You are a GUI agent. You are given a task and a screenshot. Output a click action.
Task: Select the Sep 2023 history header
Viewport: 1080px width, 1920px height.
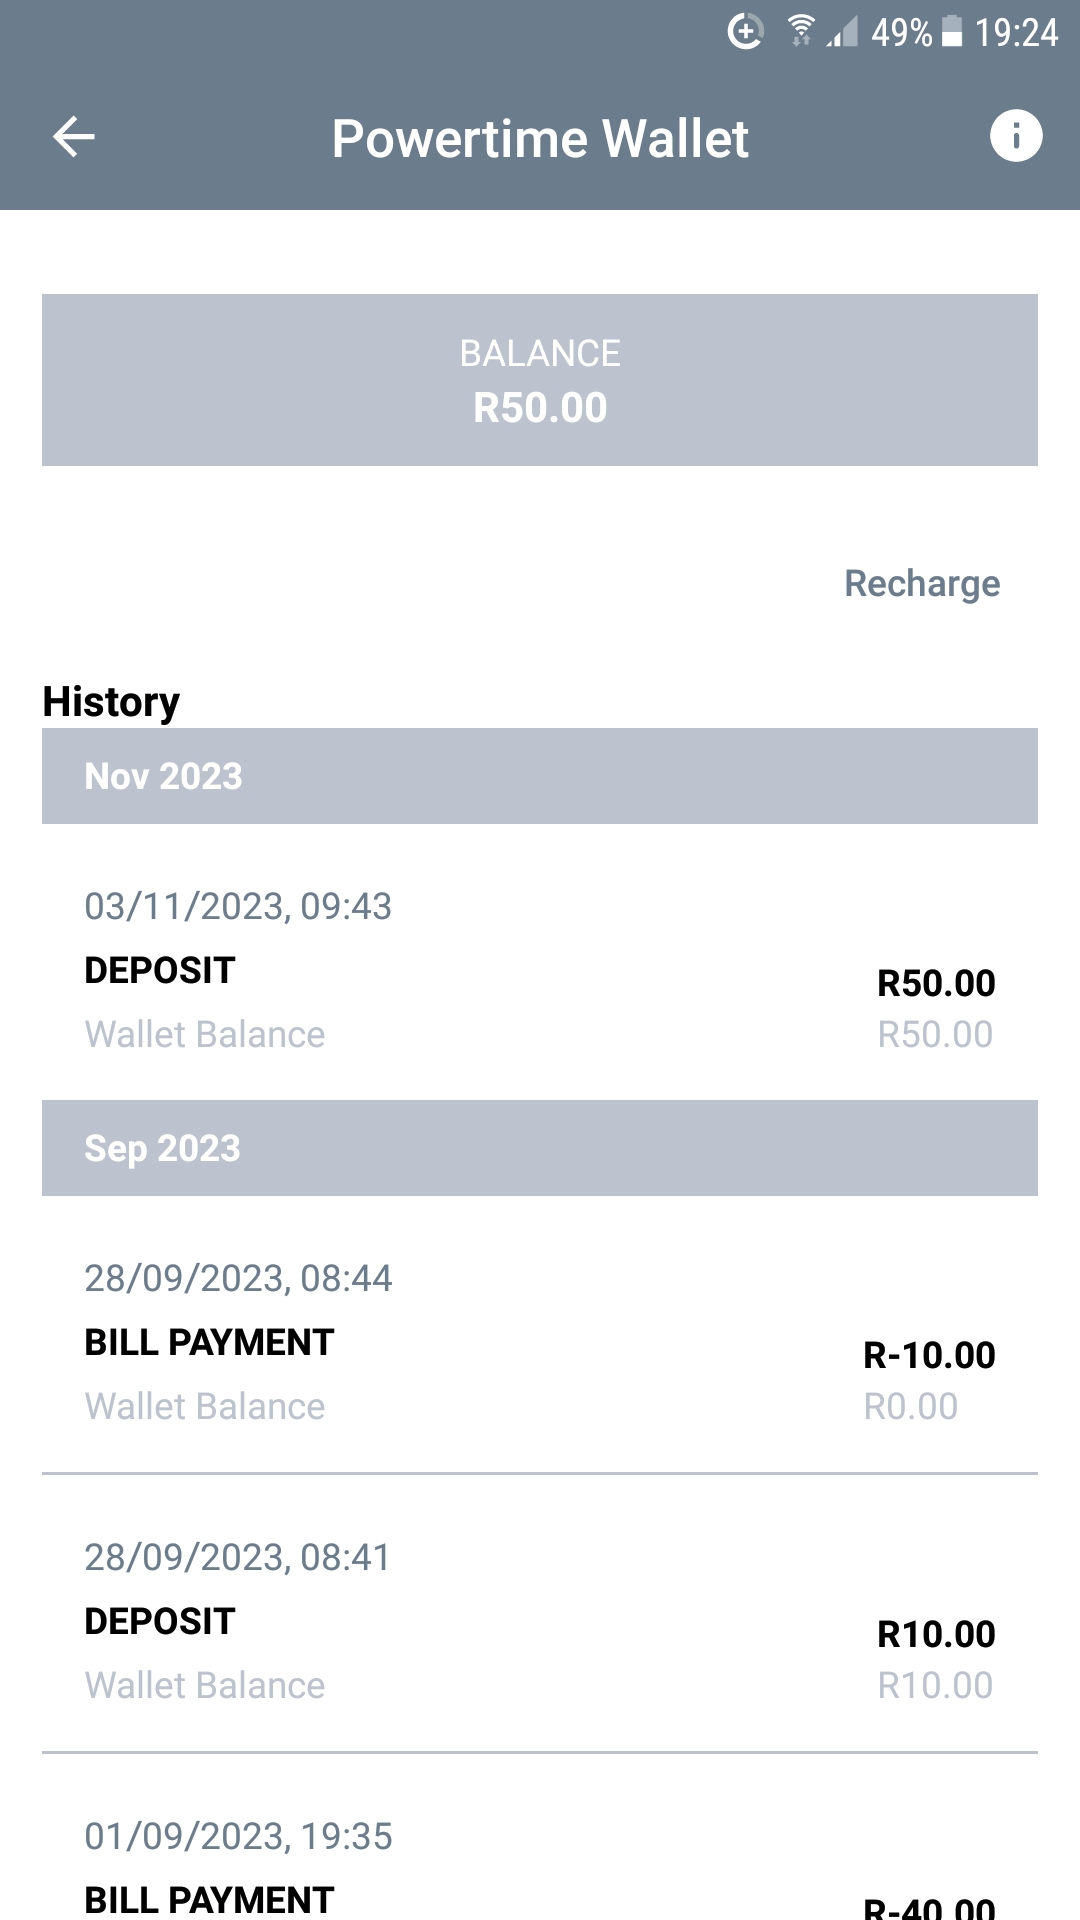[540, 1148]
